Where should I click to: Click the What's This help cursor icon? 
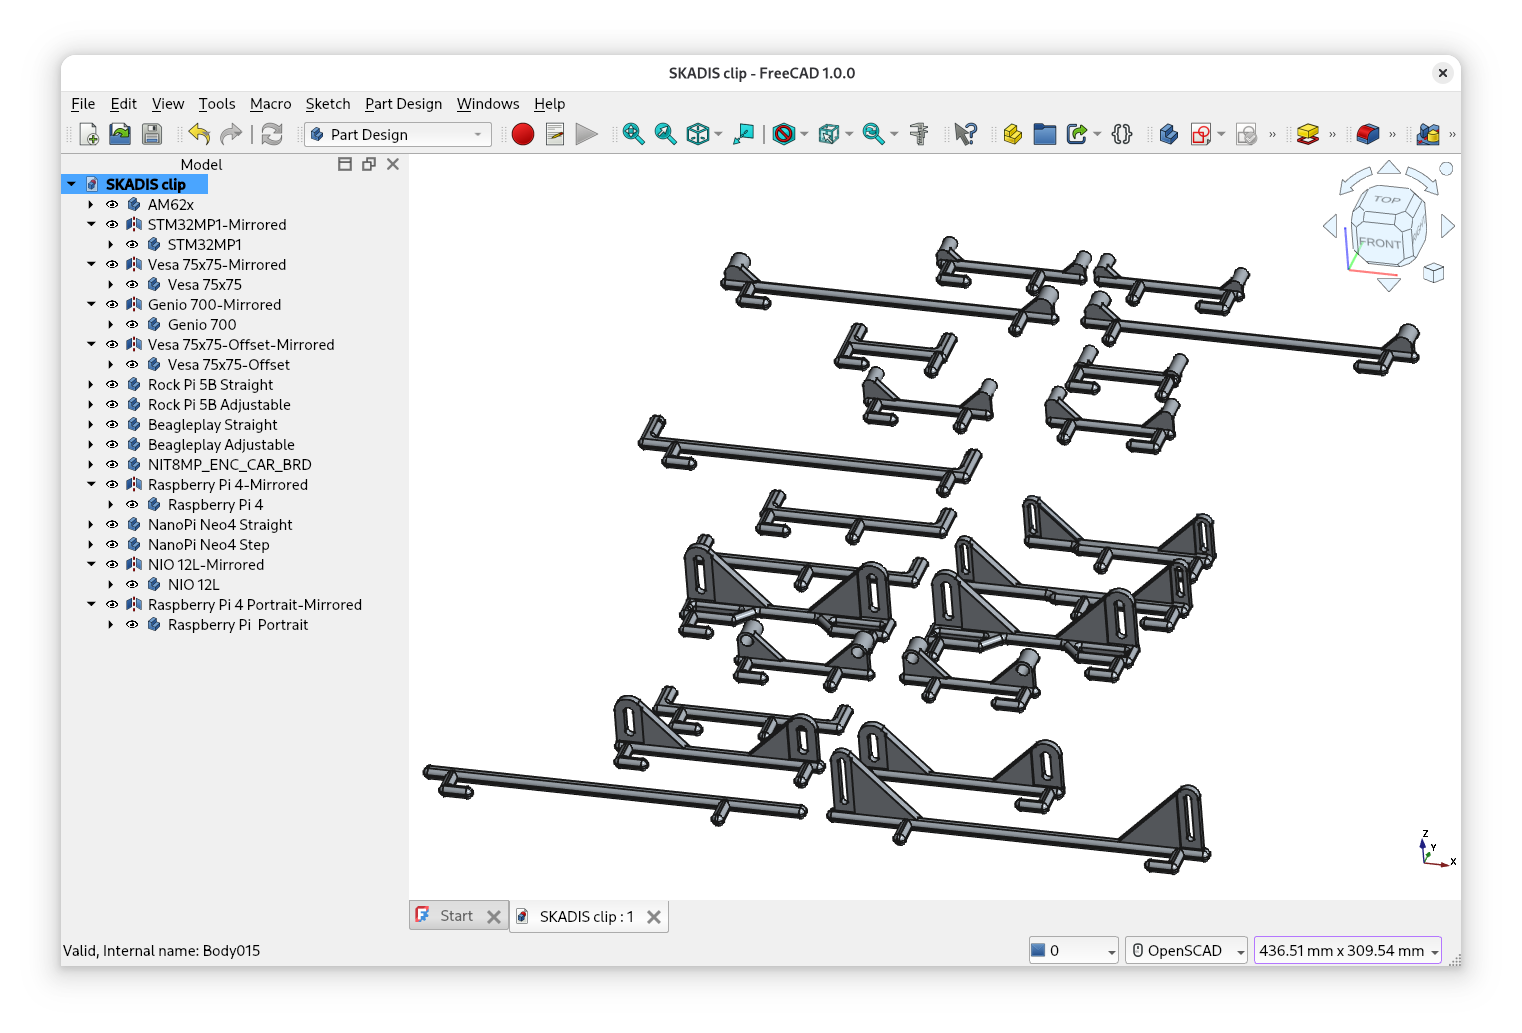(x=965, y=134)
